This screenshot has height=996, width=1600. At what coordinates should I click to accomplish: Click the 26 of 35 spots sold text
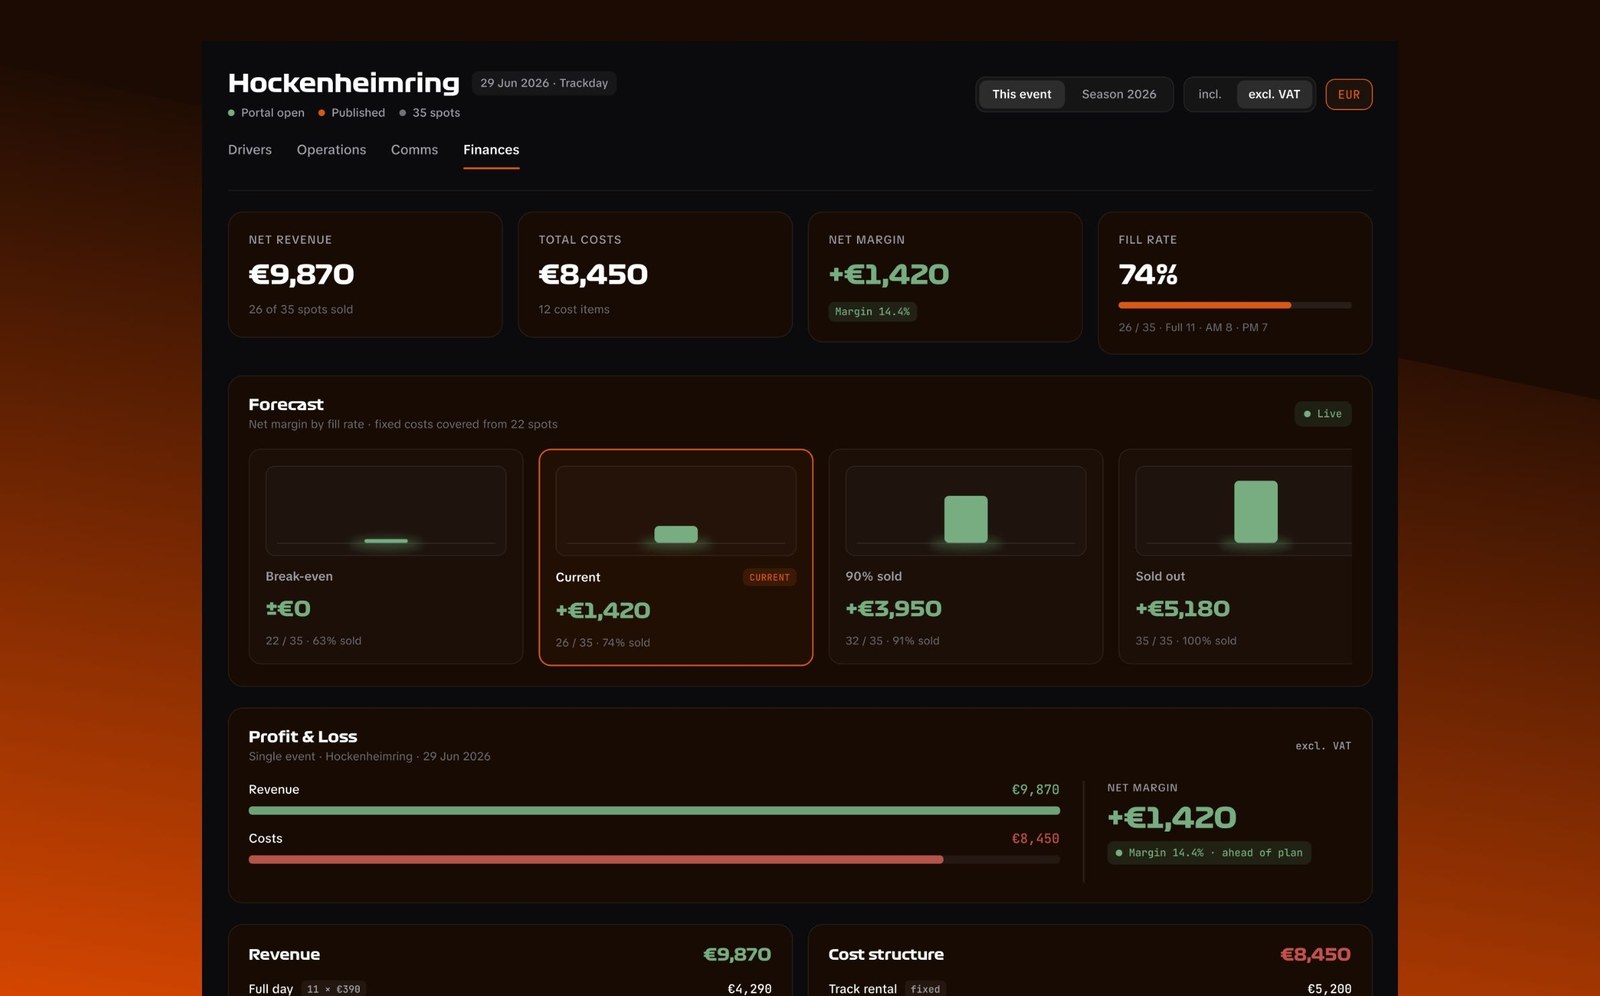pyautogui.click(x=301, y=310)
